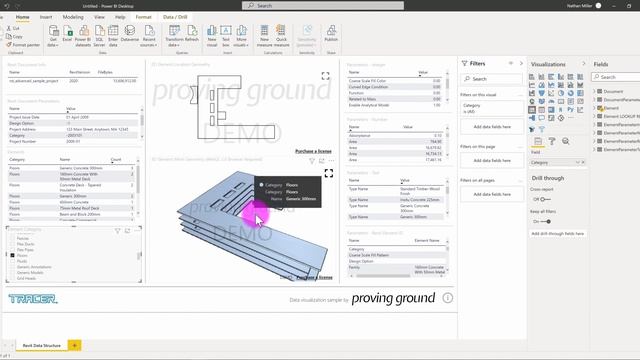The width and height of the screenshot is (640, 360).
Task: Expand the Element table in Fields
Action: pyautogui.click(x=594, y=108)
